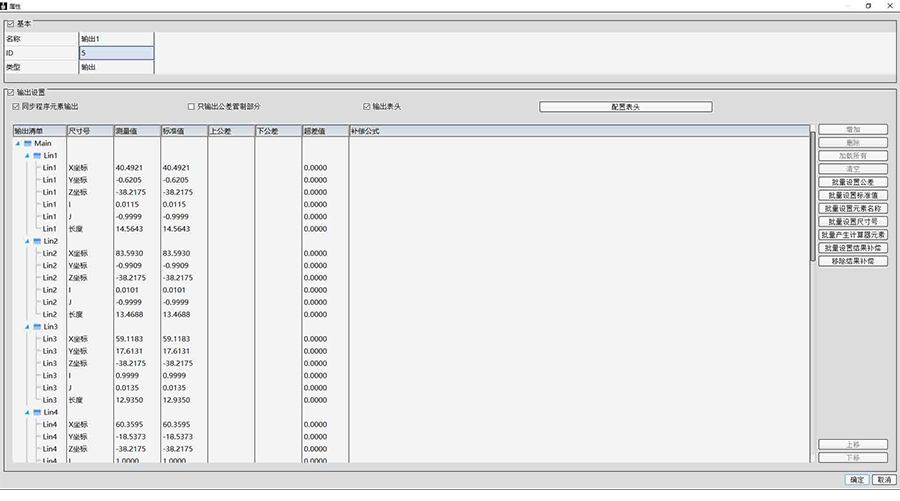Click measured value 60.3595 of Lin4
The image size is (900, 501).
tap(129, 425)
